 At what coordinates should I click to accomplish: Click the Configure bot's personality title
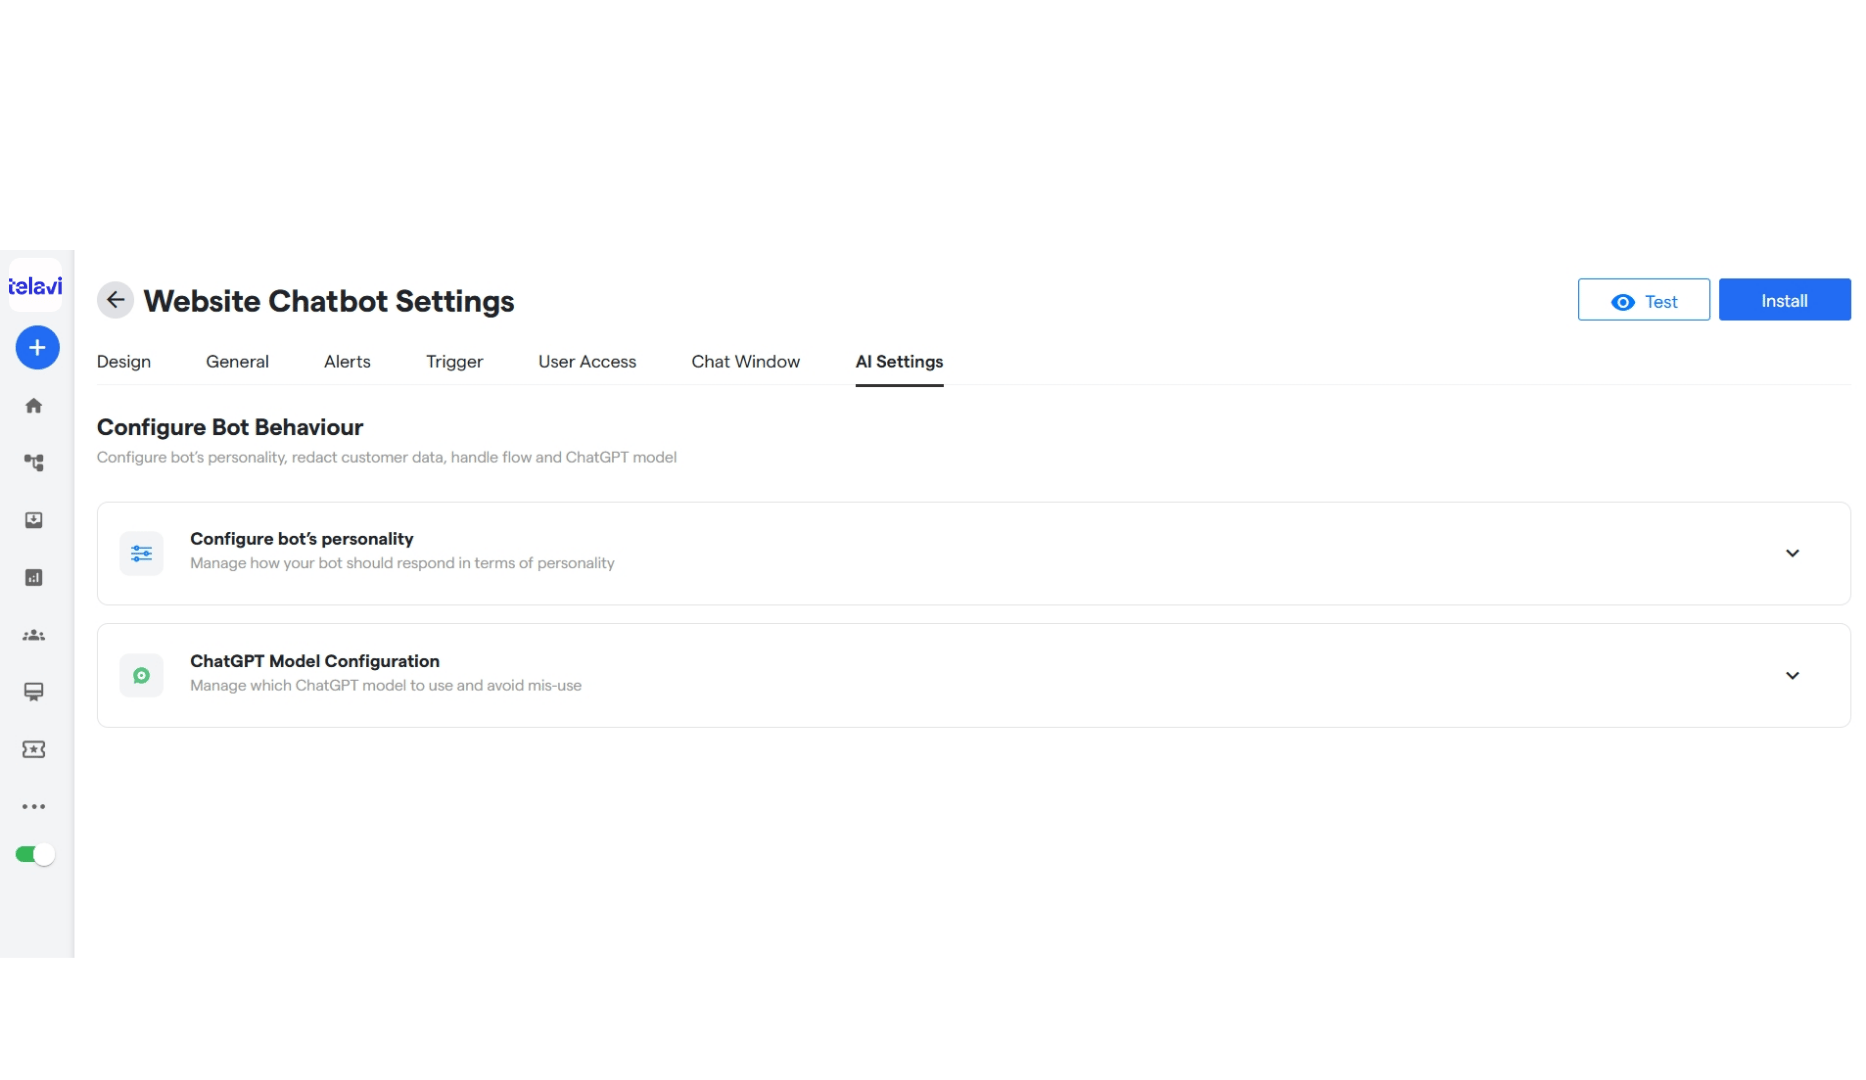point(302,539)
